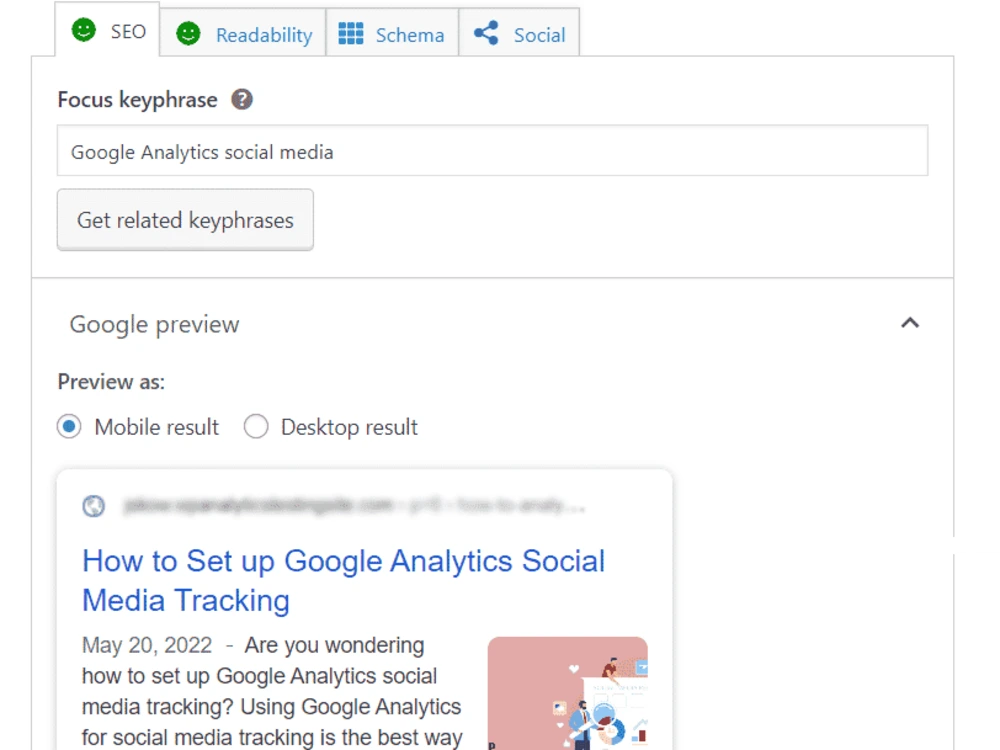This screenshot has height=750, width=1000.
Task: Open the preview title link about Social Media Tracking
Action: coord(343,580)
